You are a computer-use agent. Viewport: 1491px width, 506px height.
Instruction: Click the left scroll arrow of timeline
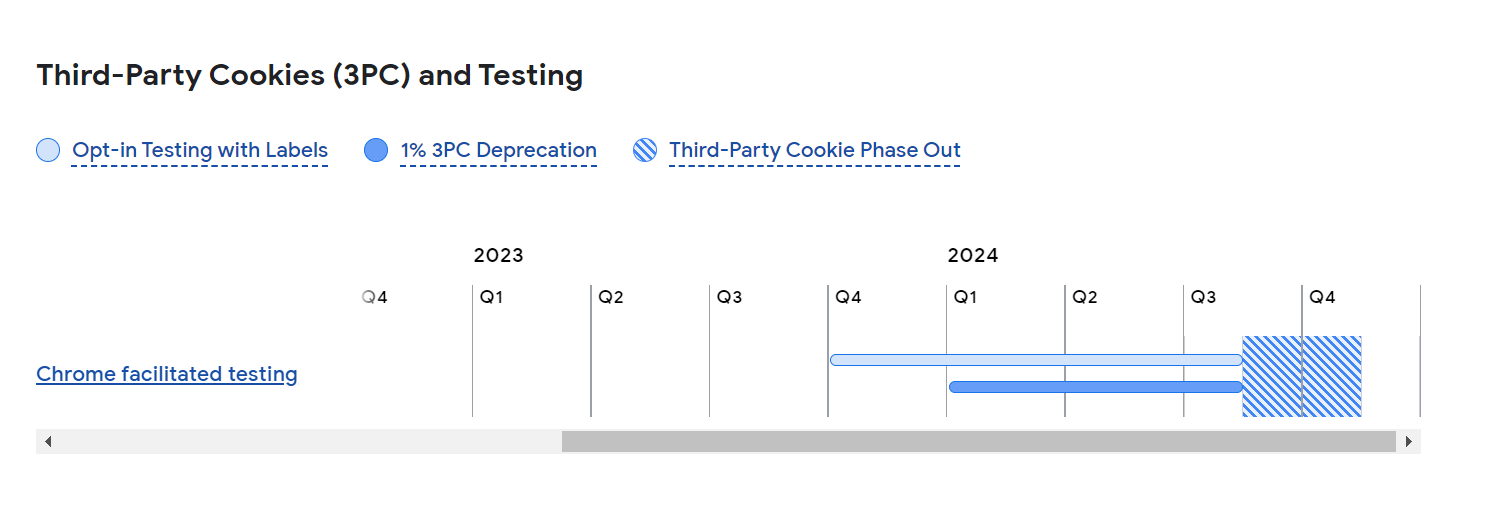click(47, 442)
